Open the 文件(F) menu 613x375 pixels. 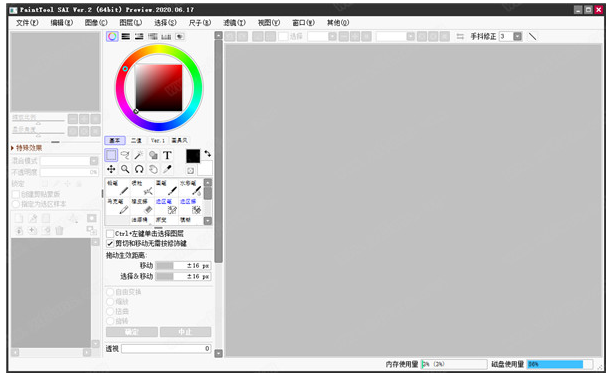[27, 23]
